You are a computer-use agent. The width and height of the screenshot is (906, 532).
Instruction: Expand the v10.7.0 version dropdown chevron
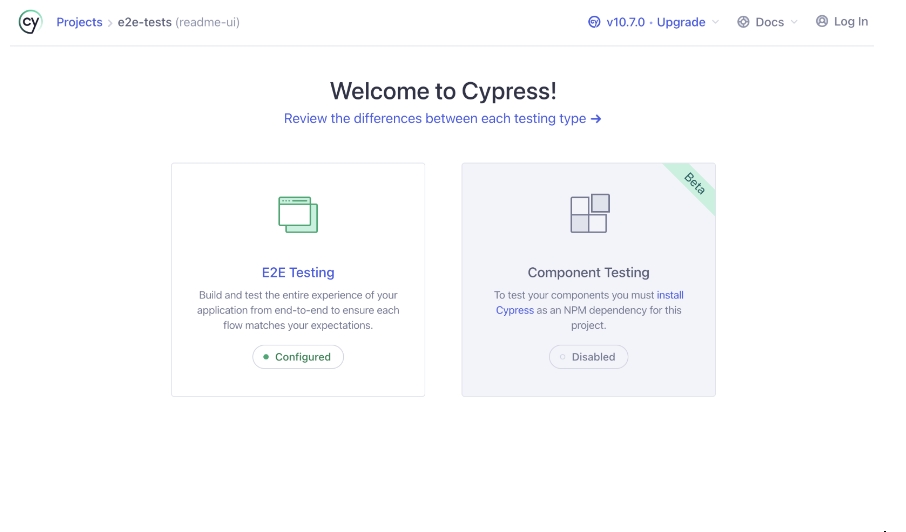(715, 22)
